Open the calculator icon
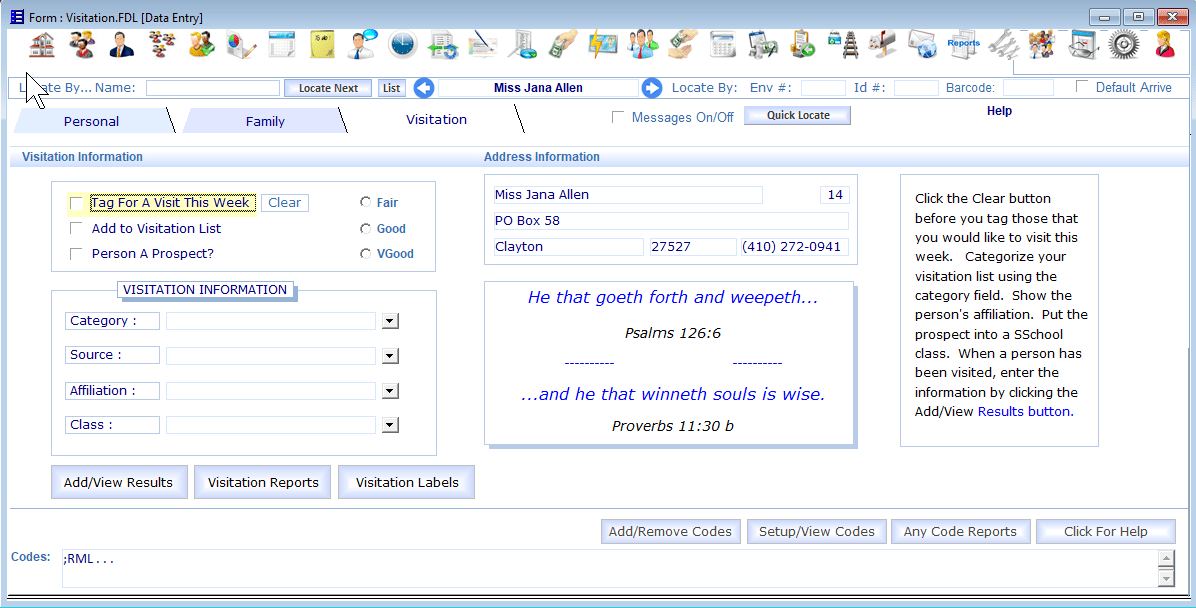 click(722, 45)
